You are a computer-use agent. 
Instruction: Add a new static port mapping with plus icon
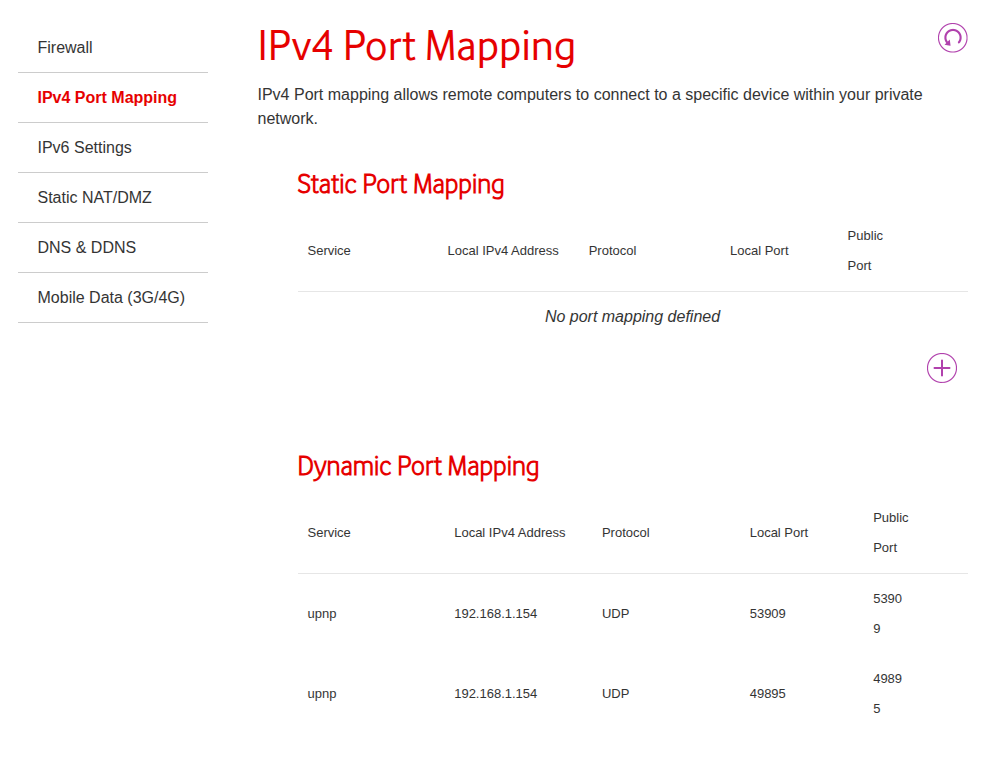point(941,368)
